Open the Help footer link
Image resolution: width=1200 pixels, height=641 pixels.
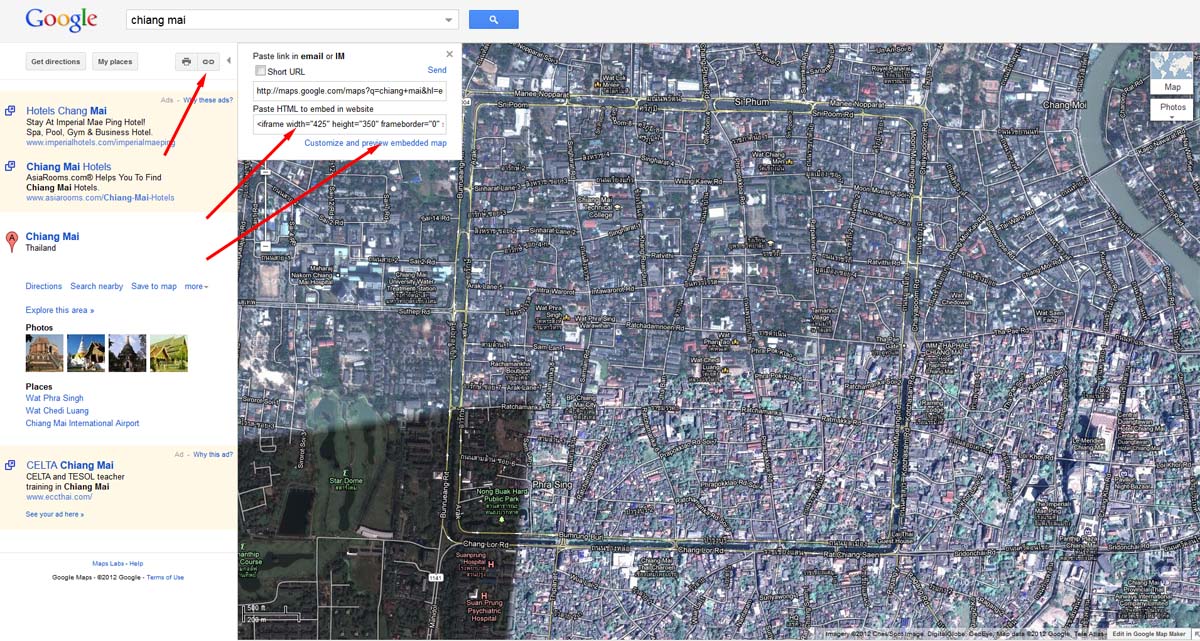click(136, 564)
